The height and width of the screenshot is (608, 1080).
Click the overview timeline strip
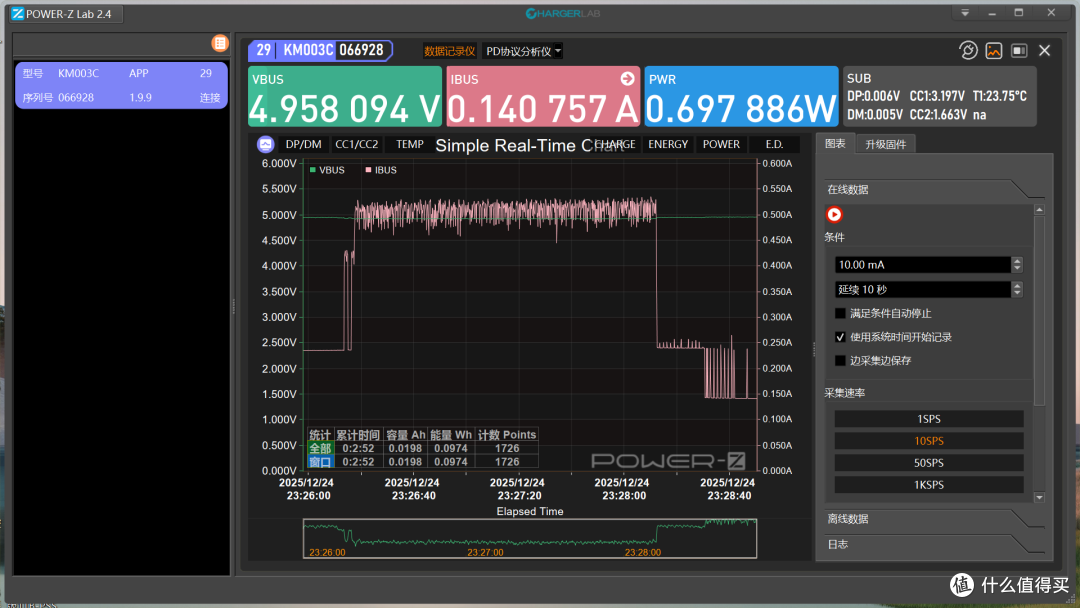click(530, 538)
